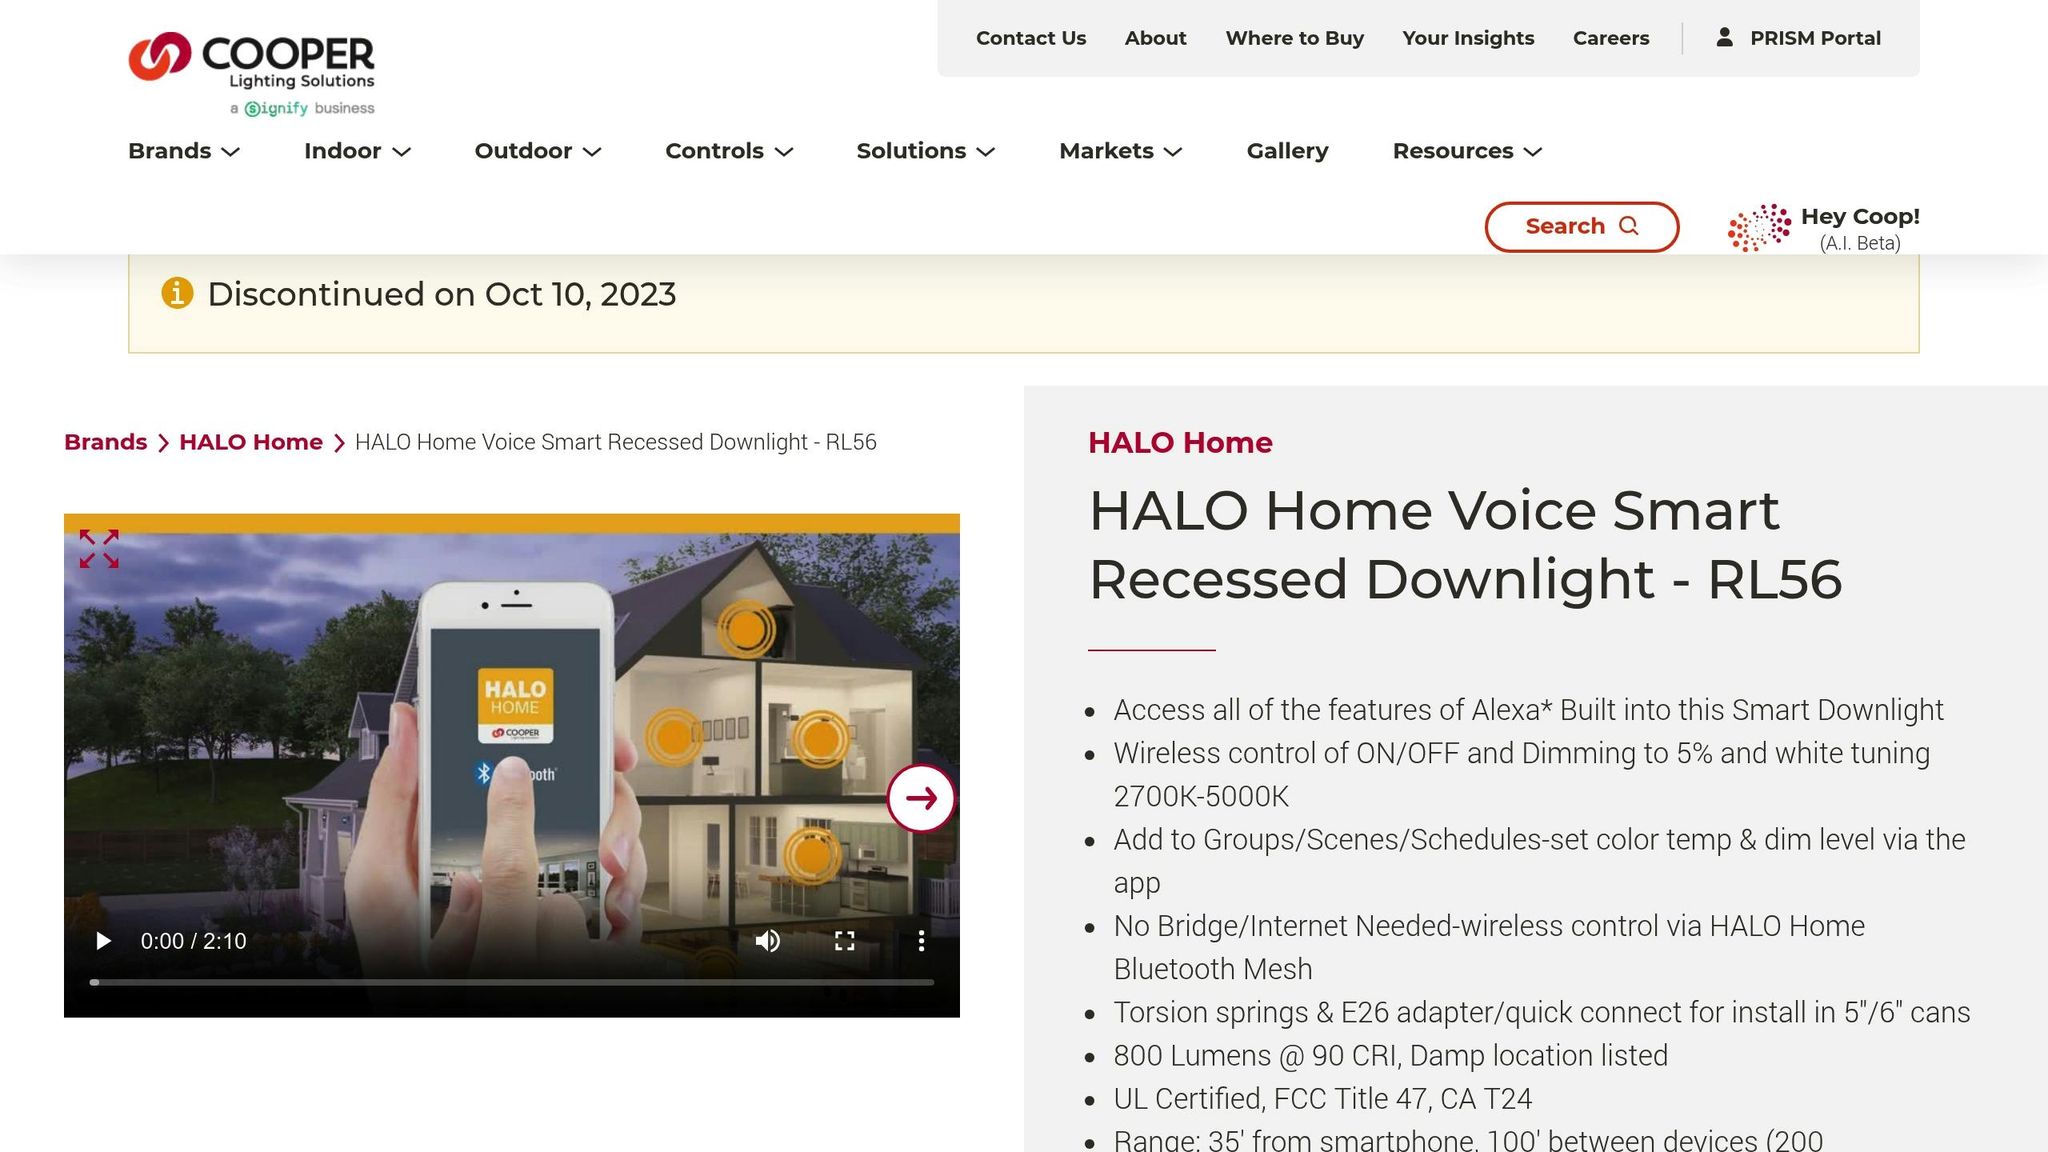Image resolution: width=2048 pixels, height=1152 pixels.
Task: Click the Search button
Action: click(1581, 227)
